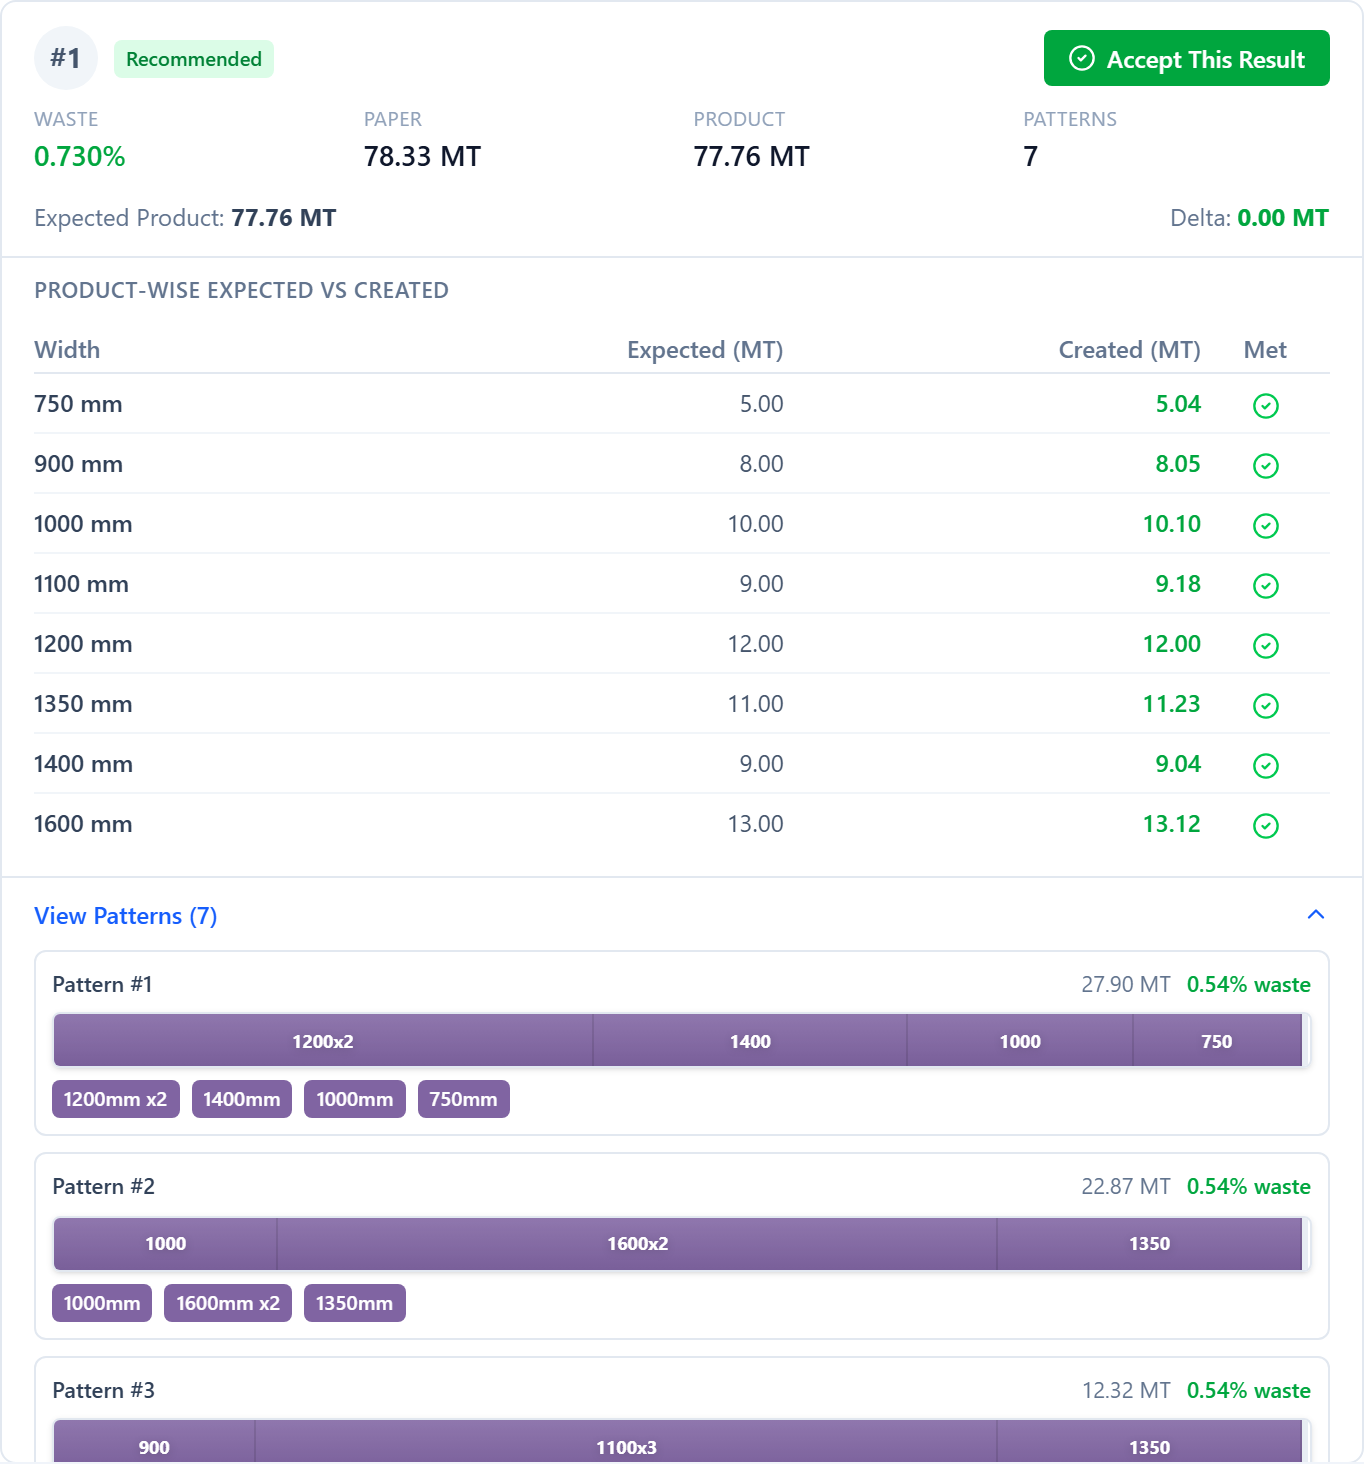1364x1464 pixels.
Task: Click the Expected Product 77.76 MT text
Action: (x=185, y=218)
